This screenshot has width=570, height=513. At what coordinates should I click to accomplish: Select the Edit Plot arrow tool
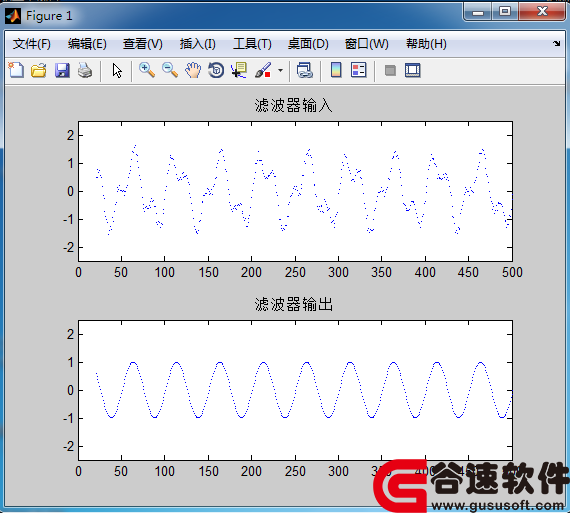pyautogui.click(x=117, y=71)
